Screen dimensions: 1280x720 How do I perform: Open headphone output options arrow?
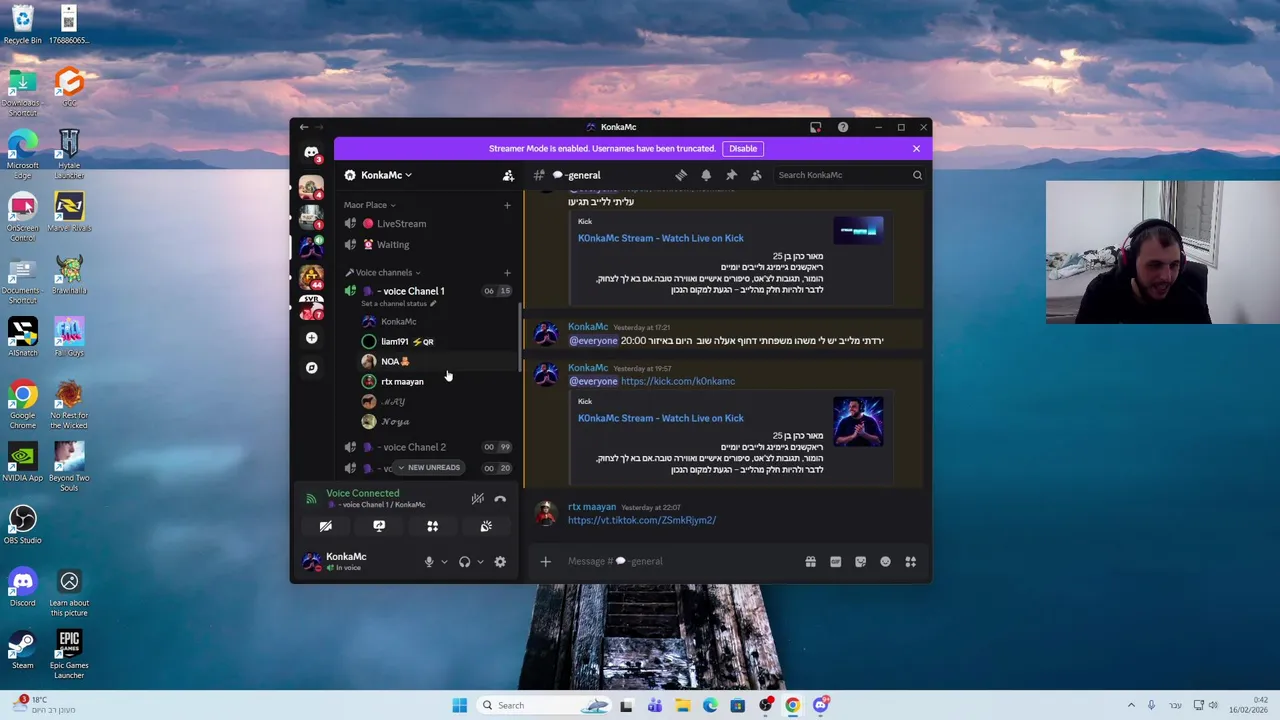click(x=480, y=562)
